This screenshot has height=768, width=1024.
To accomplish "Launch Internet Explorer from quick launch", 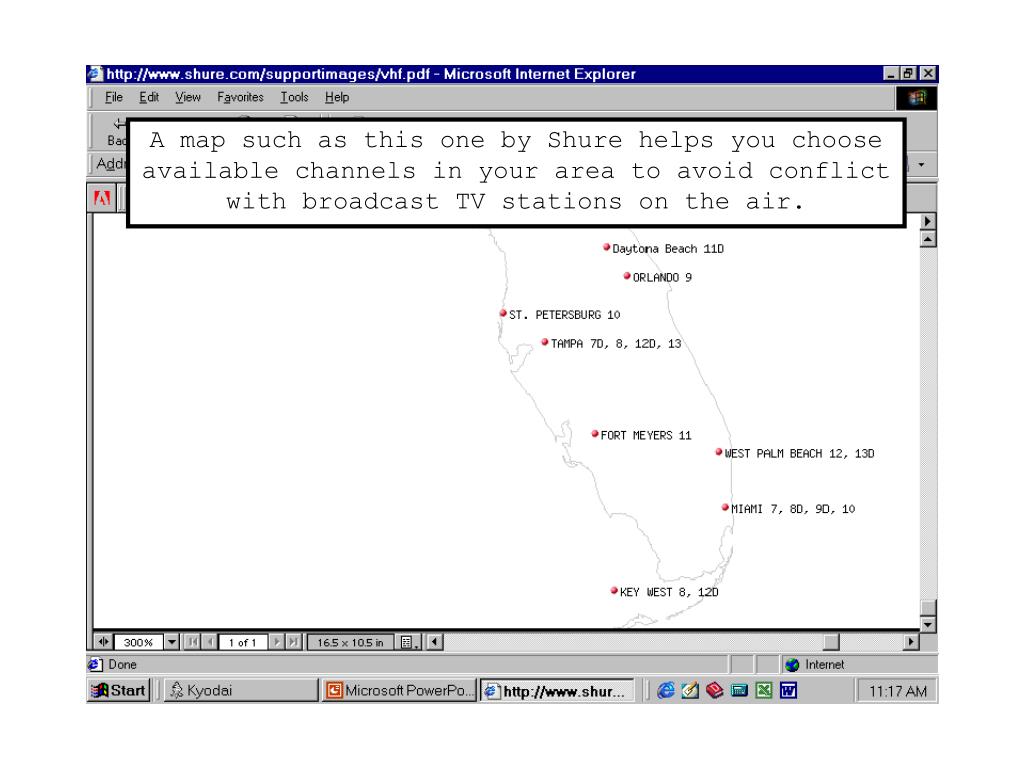I will pyautogui.click(x=665, y=690).
